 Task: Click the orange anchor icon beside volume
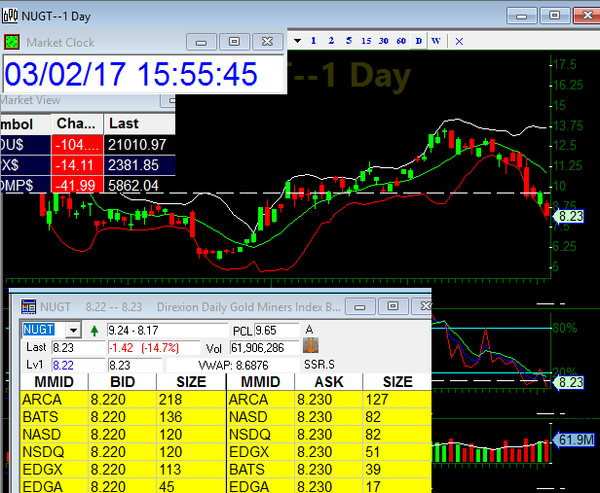(311, 345)
